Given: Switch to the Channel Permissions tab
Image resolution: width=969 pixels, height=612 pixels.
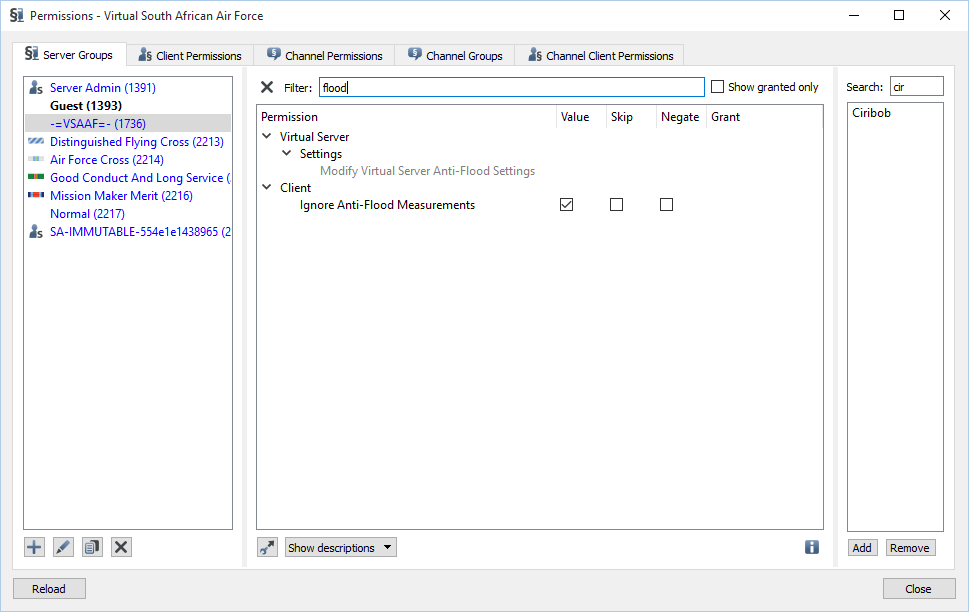Looking at the screenshot, I should point(323,54).
